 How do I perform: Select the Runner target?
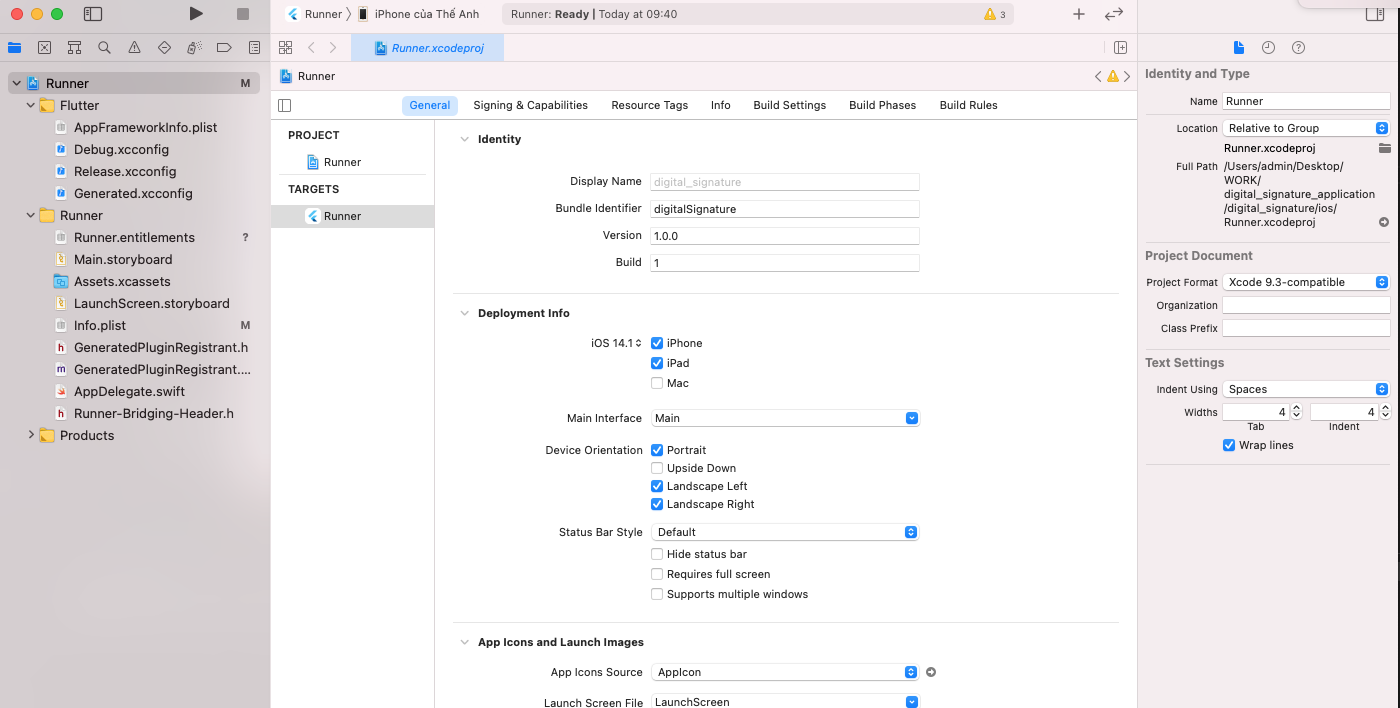340,215
